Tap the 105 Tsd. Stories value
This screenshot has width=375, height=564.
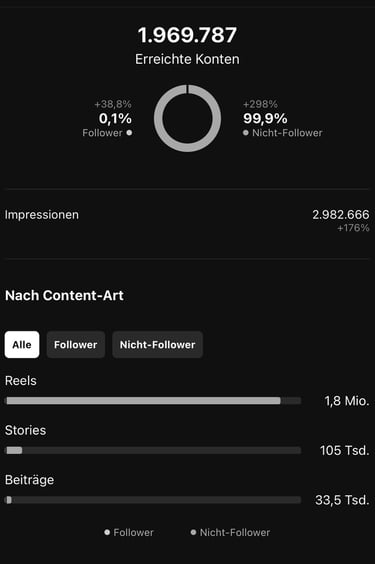[x=345, y=450]
